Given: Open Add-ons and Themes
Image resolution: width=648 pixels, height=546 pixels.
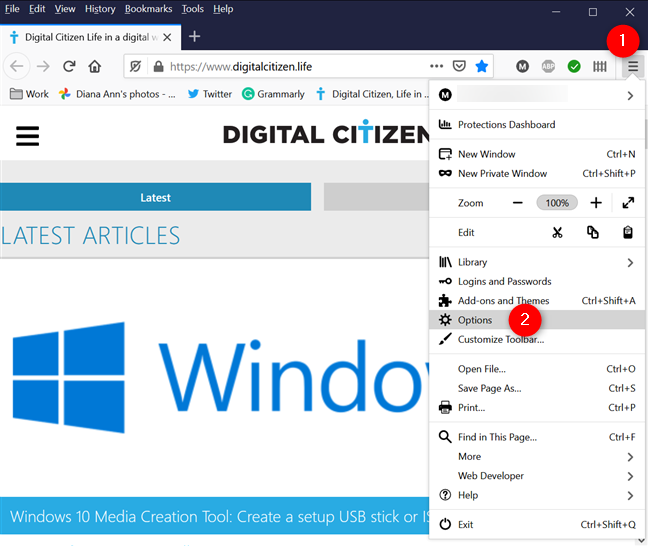Looking at the screenshot, I should pos(537,300).
